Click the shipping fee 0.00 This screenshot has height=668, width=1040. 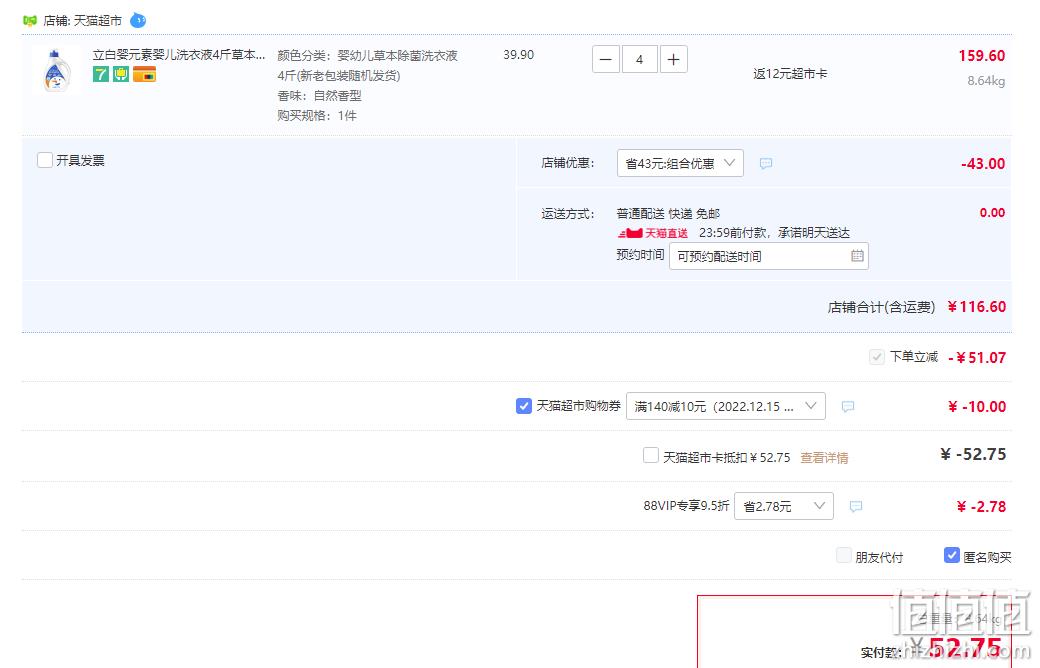click(992, 213)
